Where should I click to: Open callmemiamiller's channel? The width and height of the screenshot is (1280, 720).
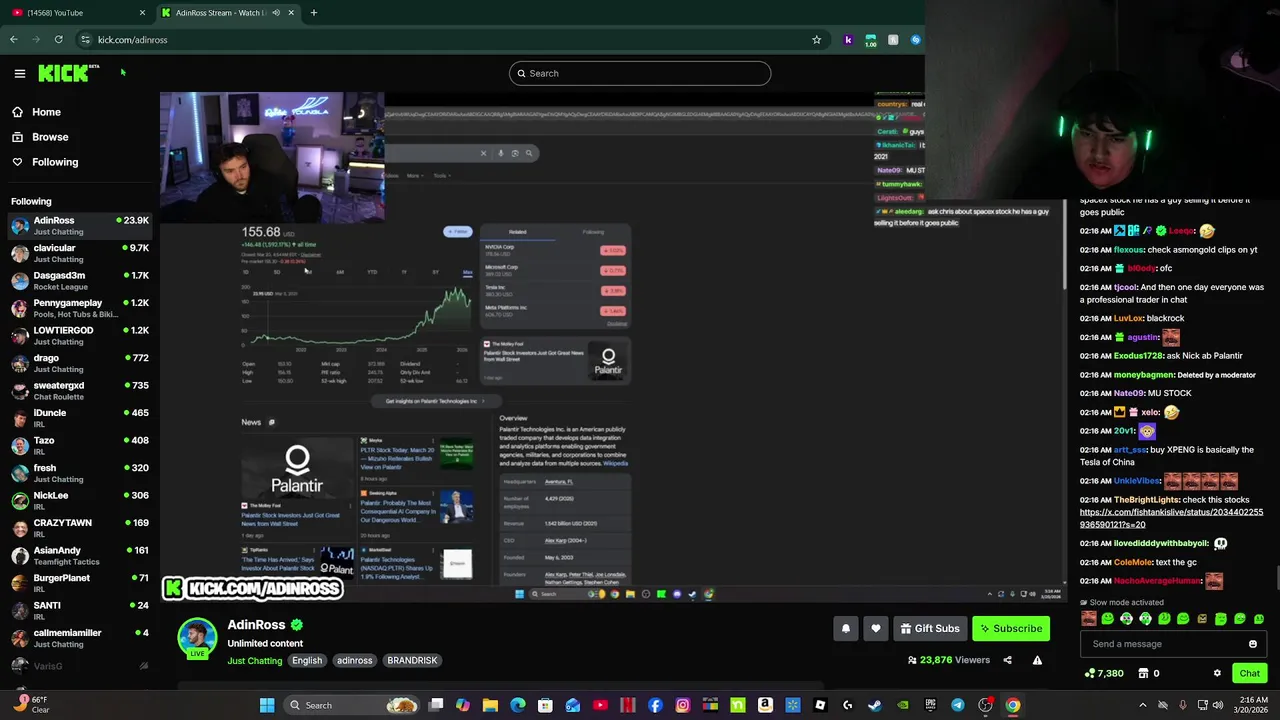tap(80, 638)
